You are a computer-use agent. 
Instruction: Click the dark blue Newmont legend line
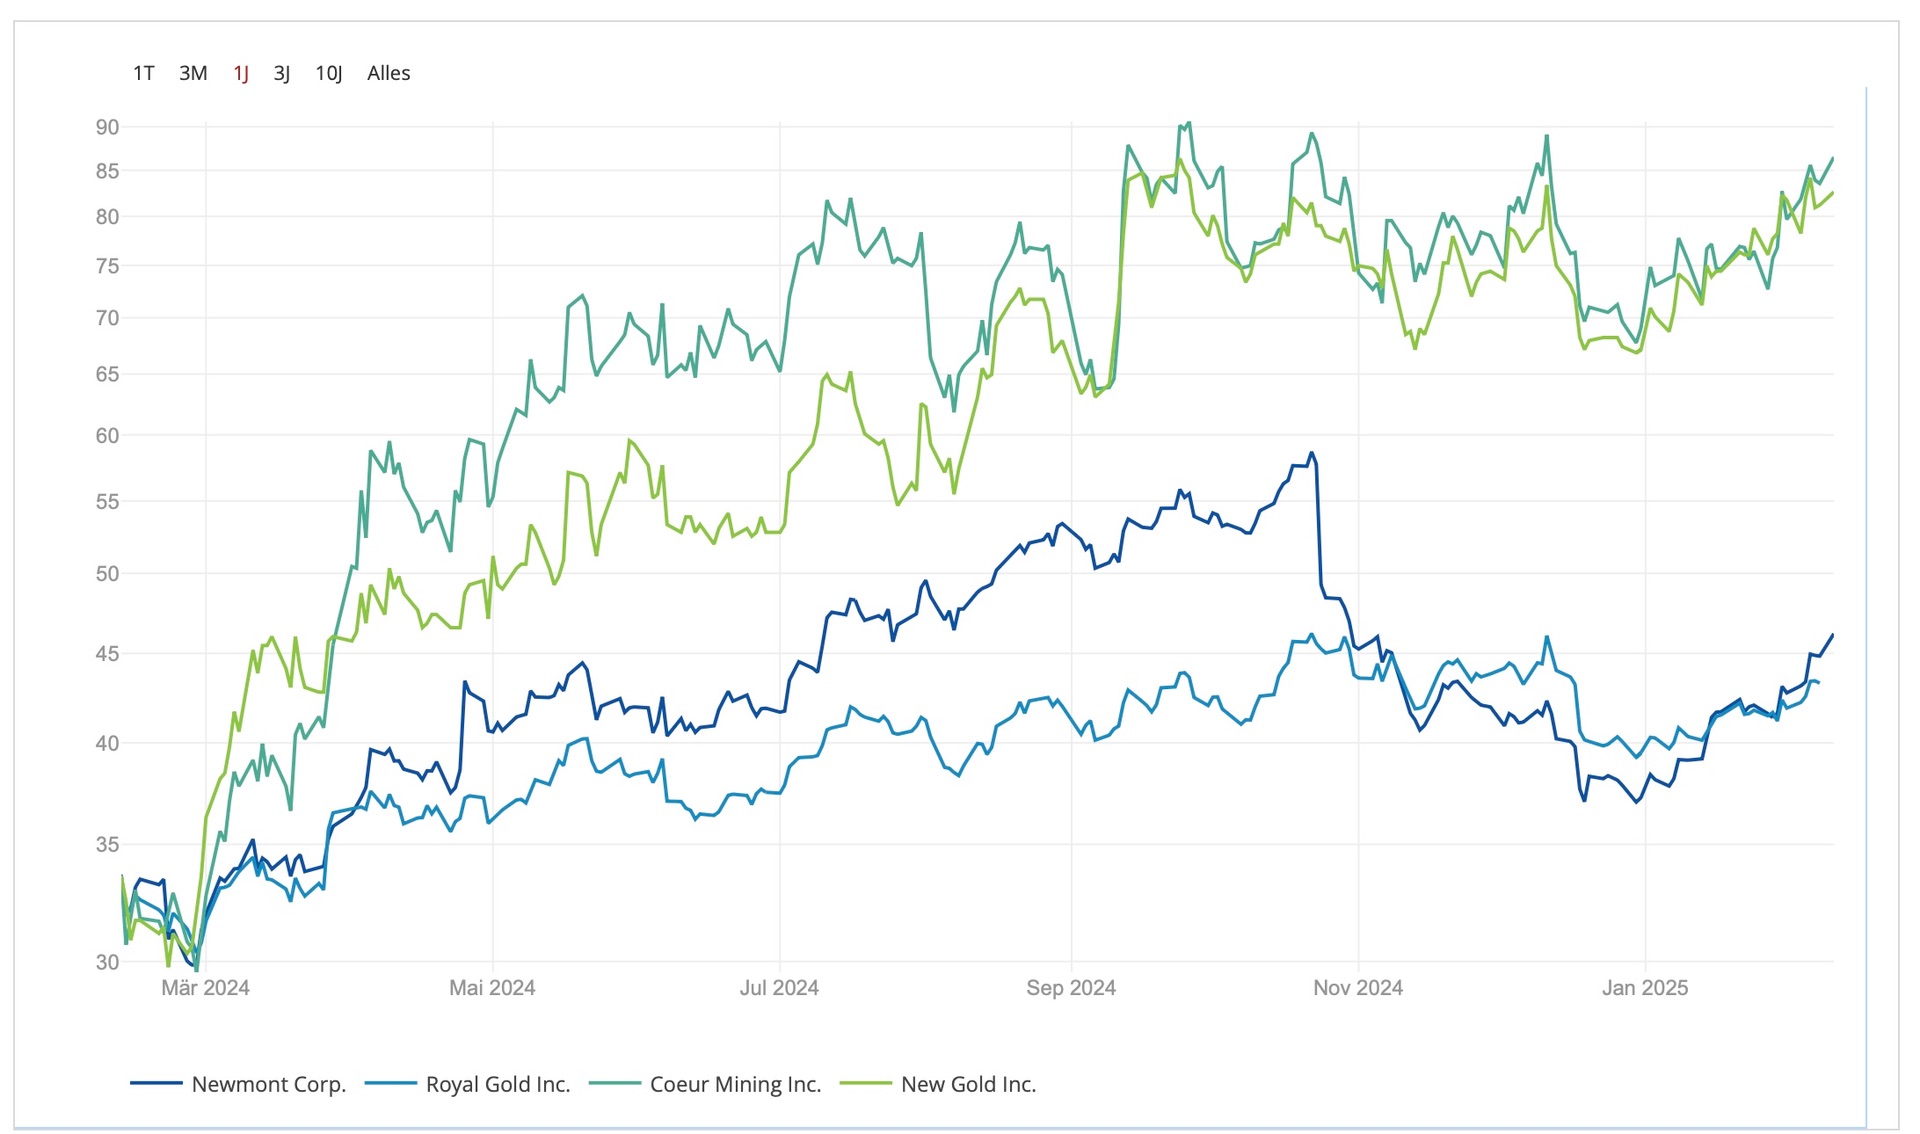point(156,1083)
